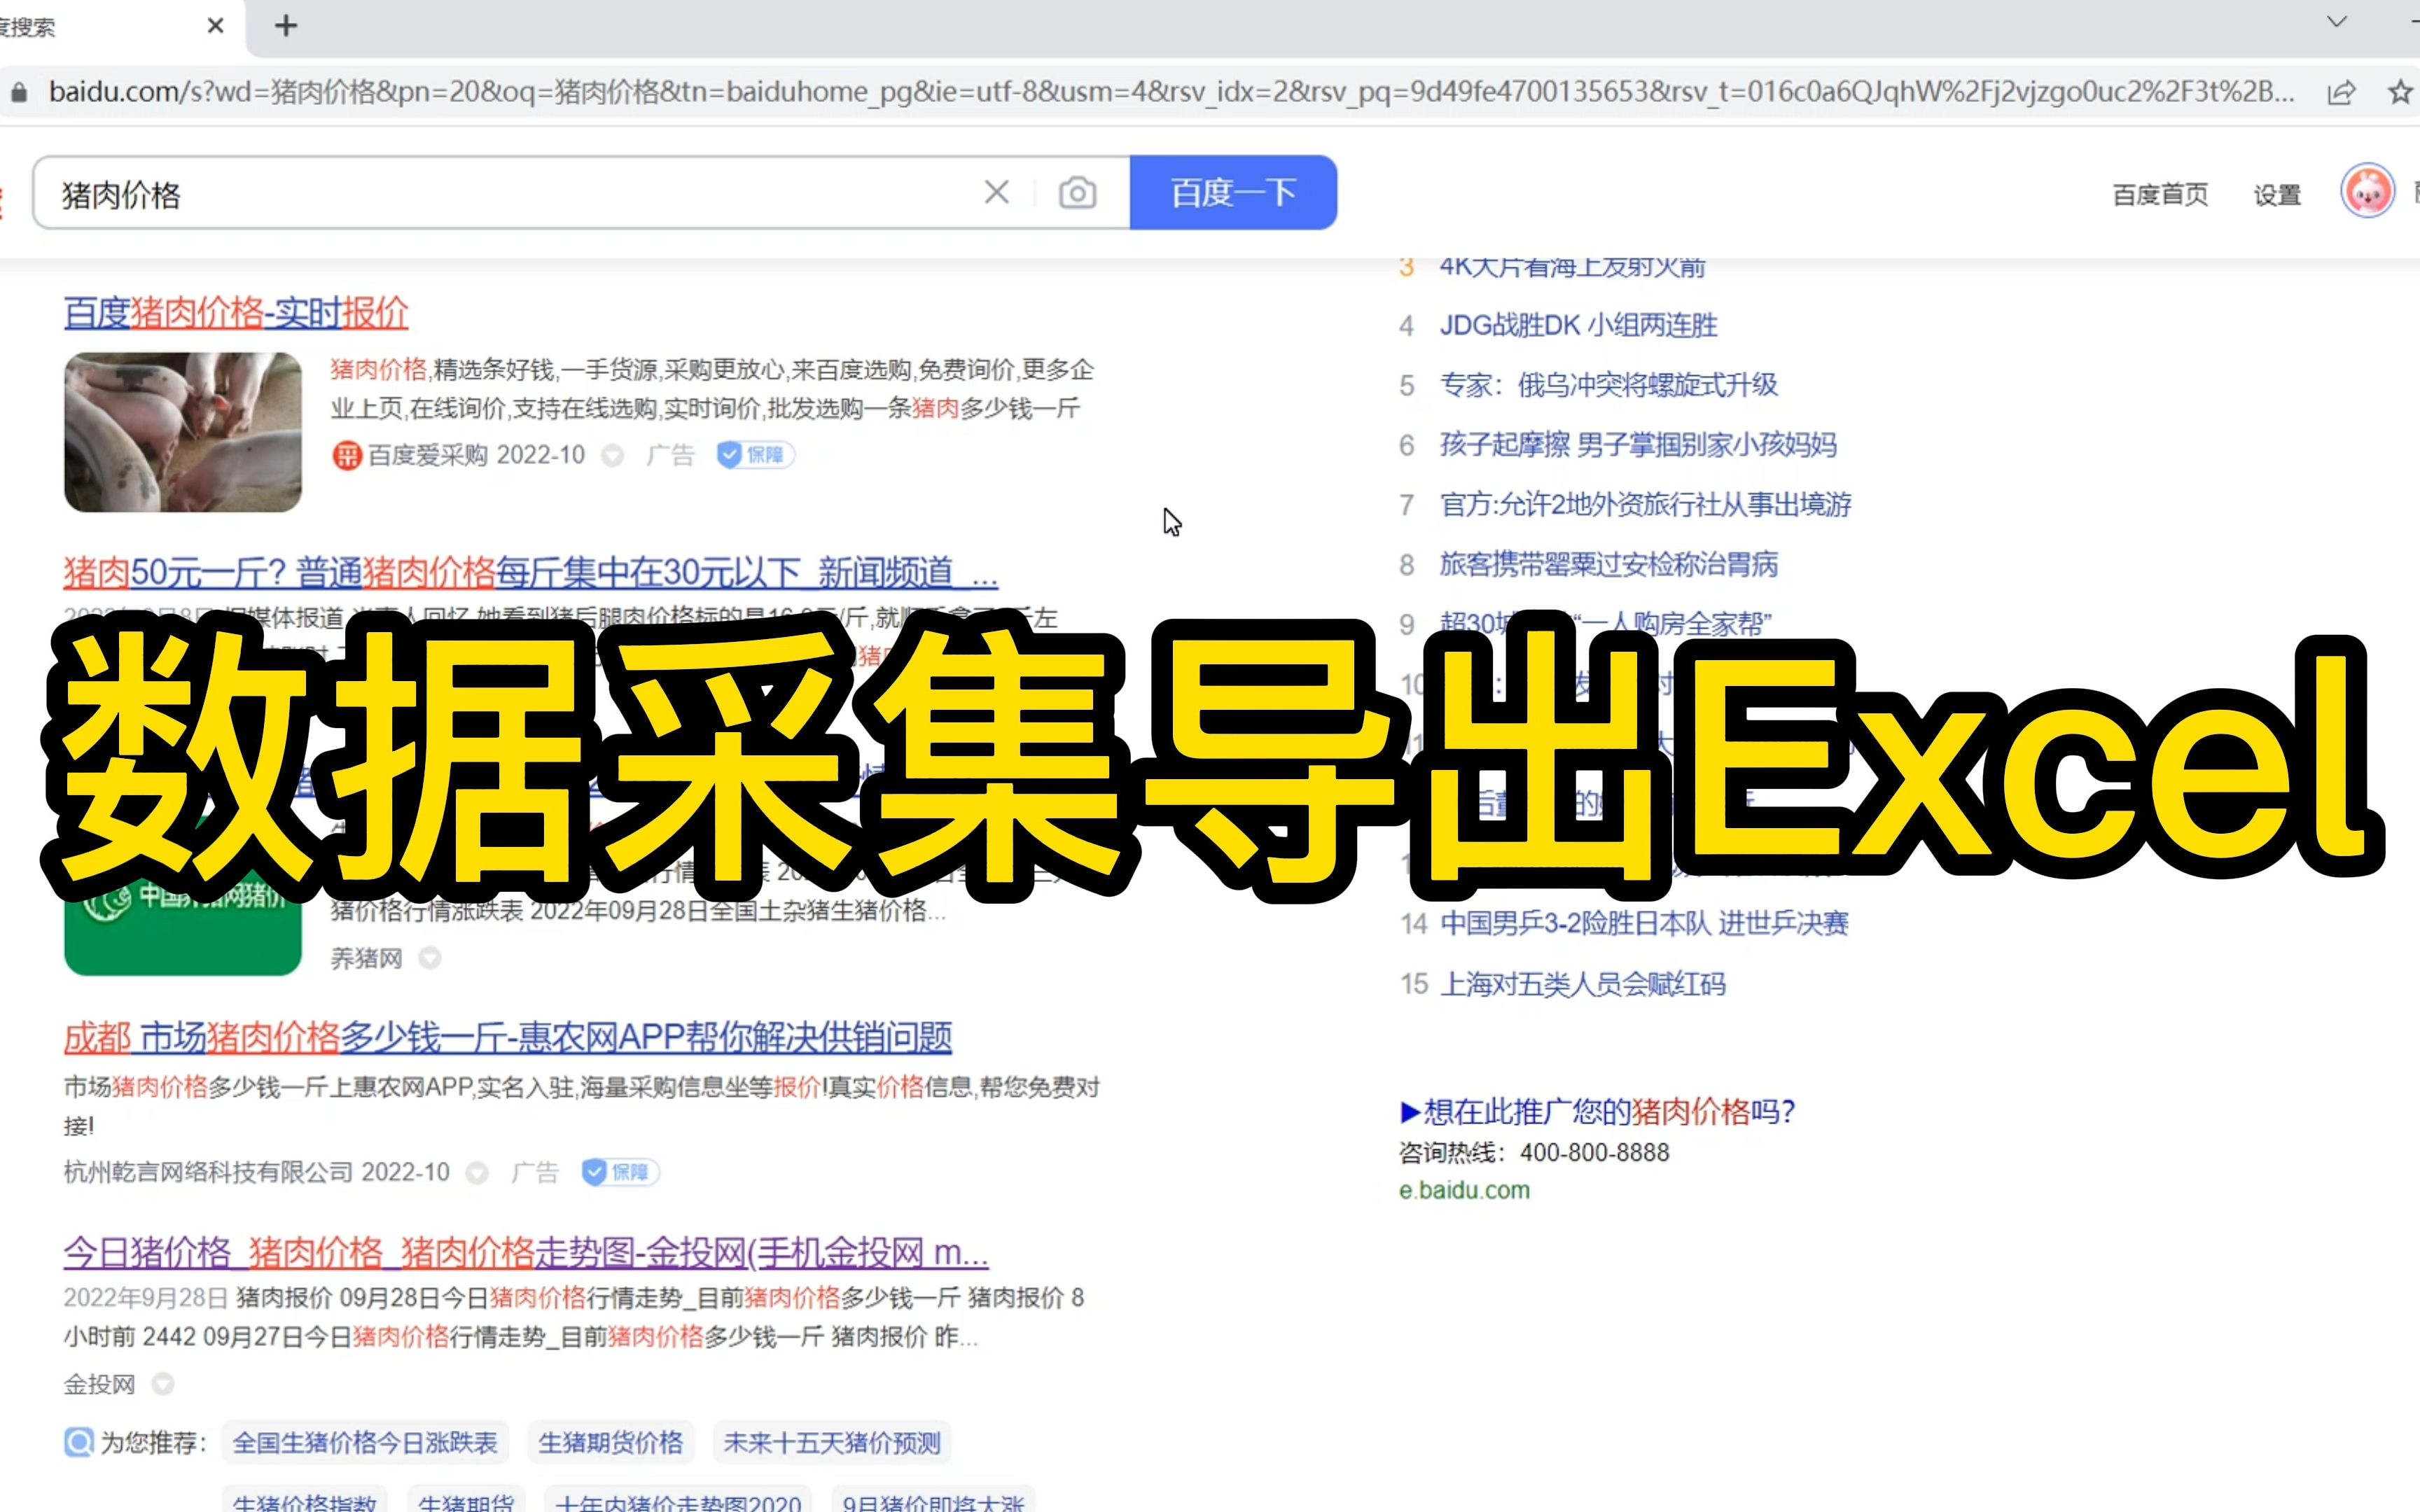Click 金投网 source name

[99, 1384]
